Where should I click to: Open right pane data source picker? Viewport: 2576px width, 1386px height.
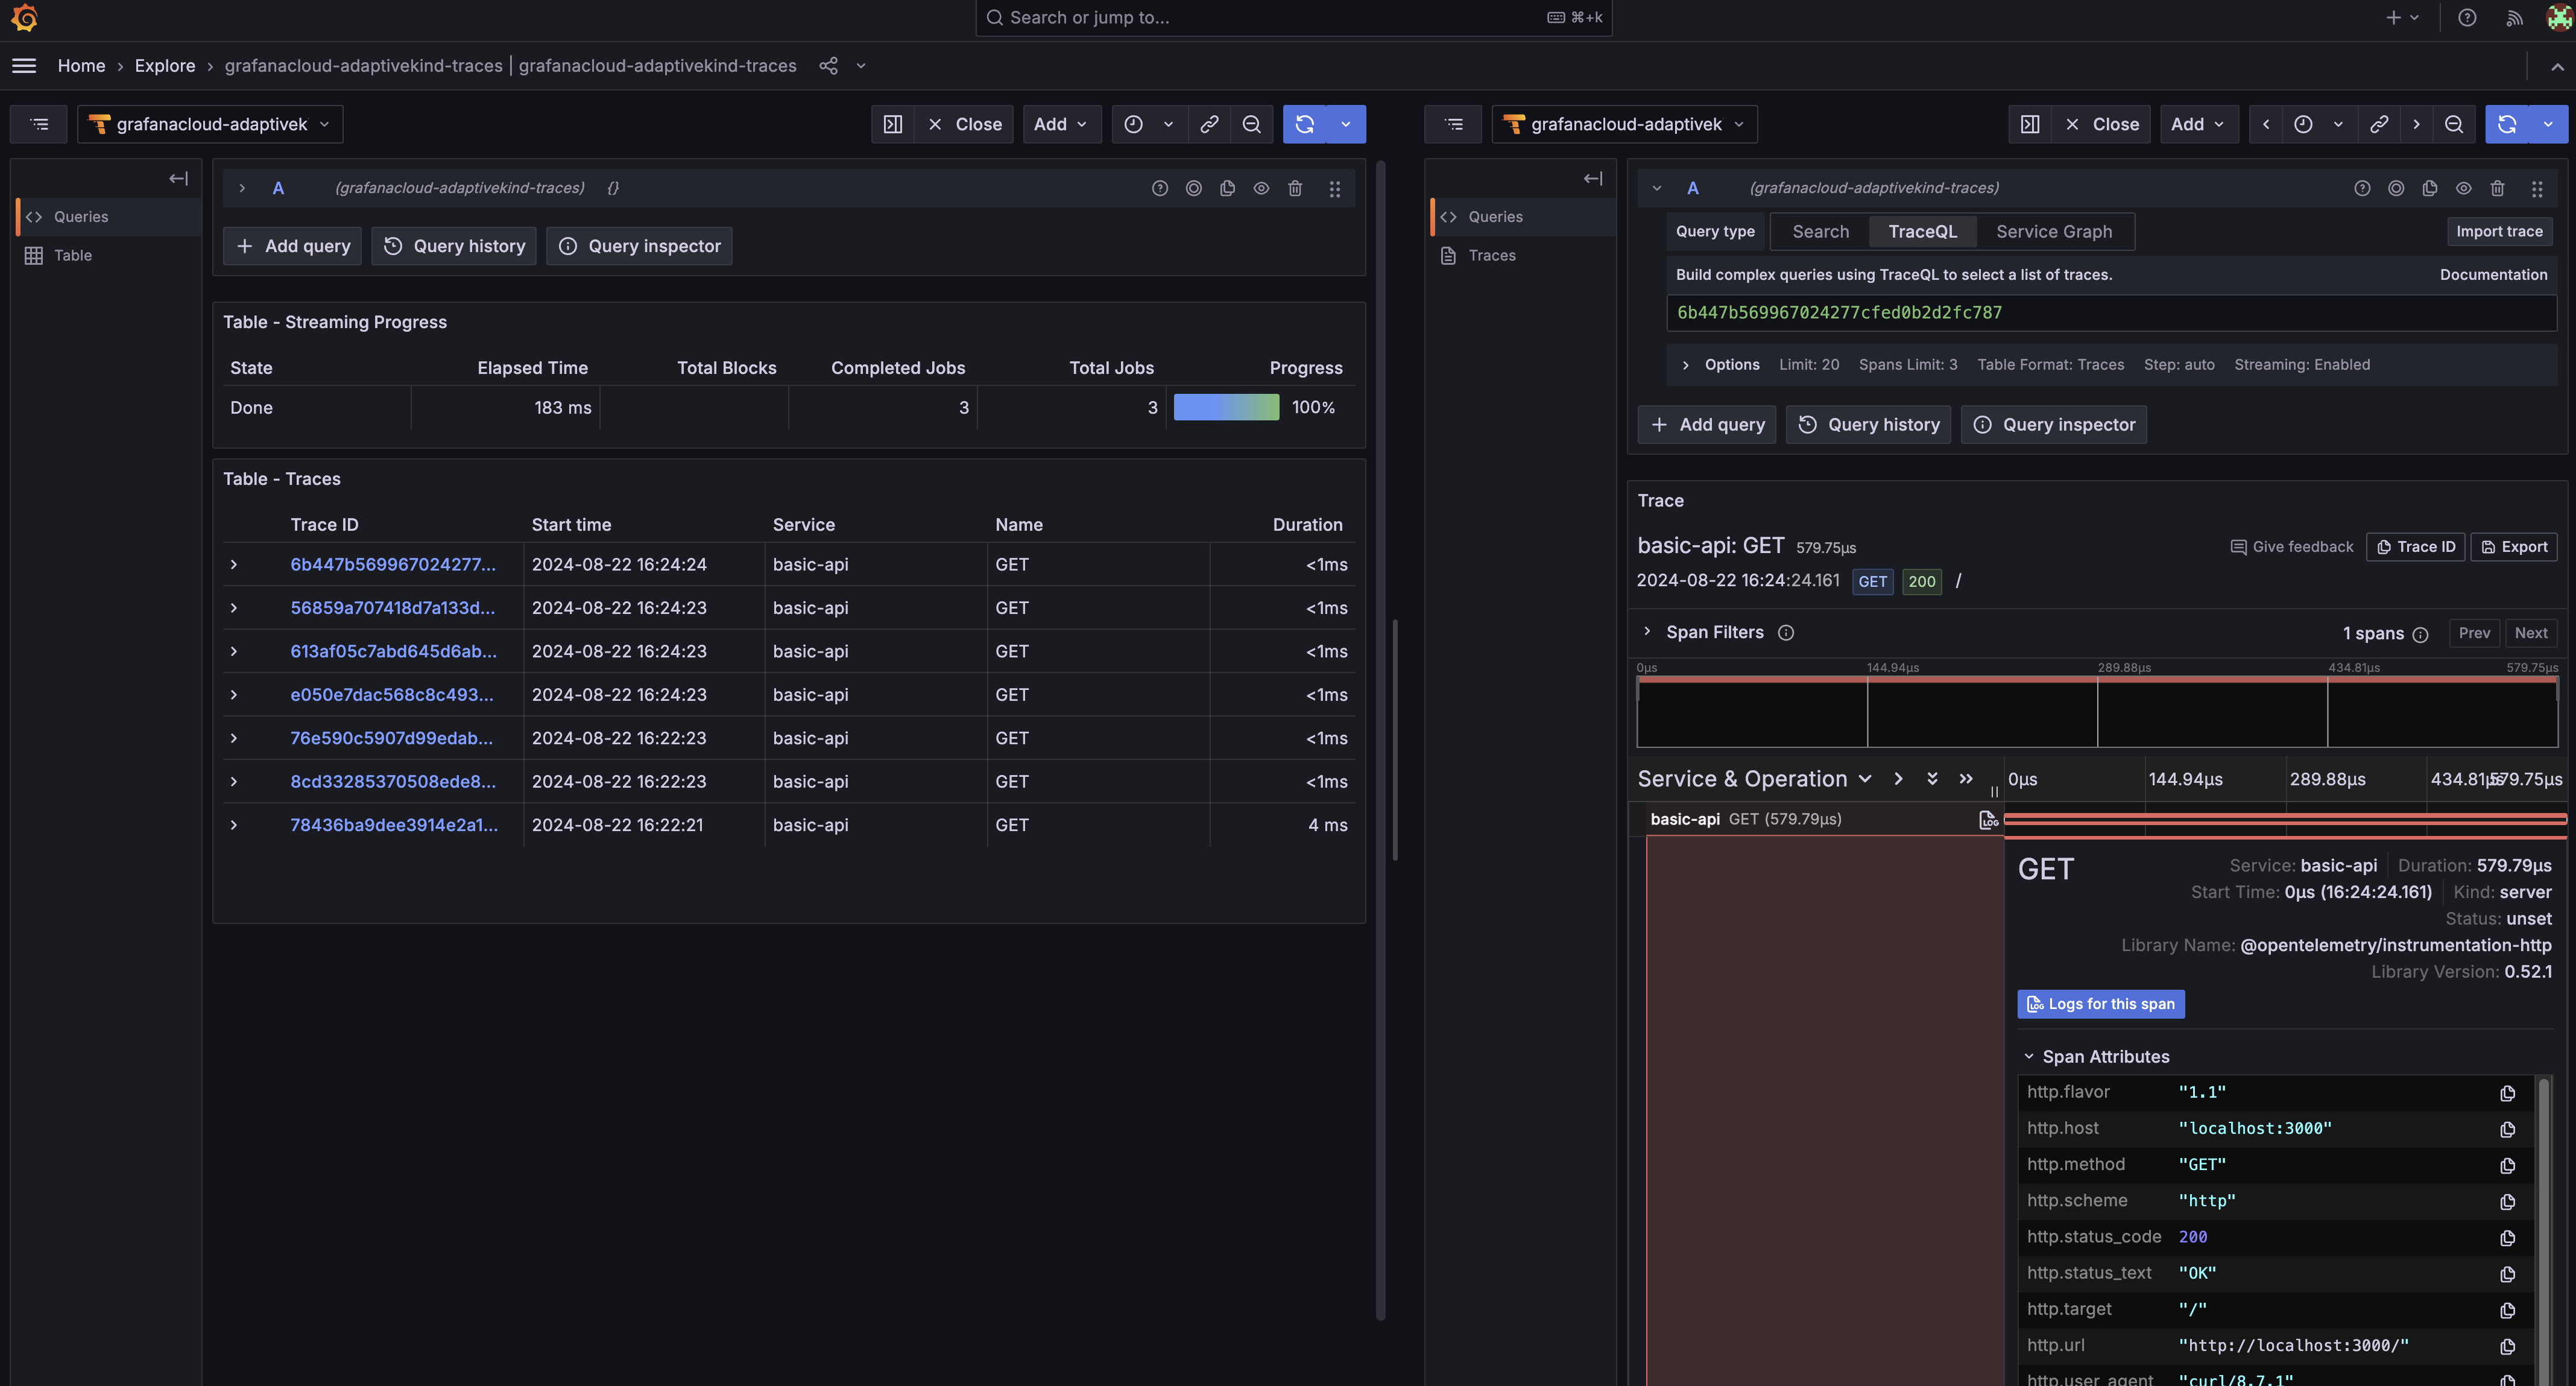point(1624,124)
